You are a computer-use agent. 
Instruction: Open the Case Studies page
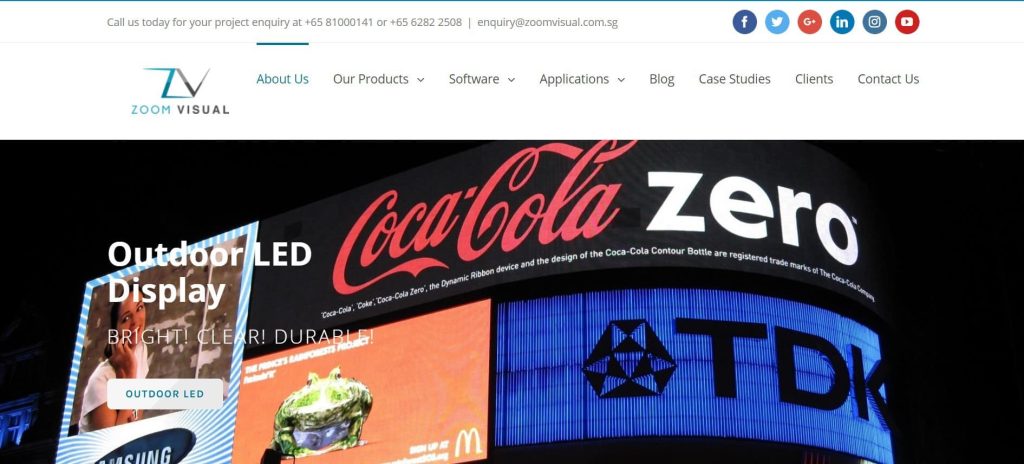pos(734,79)
